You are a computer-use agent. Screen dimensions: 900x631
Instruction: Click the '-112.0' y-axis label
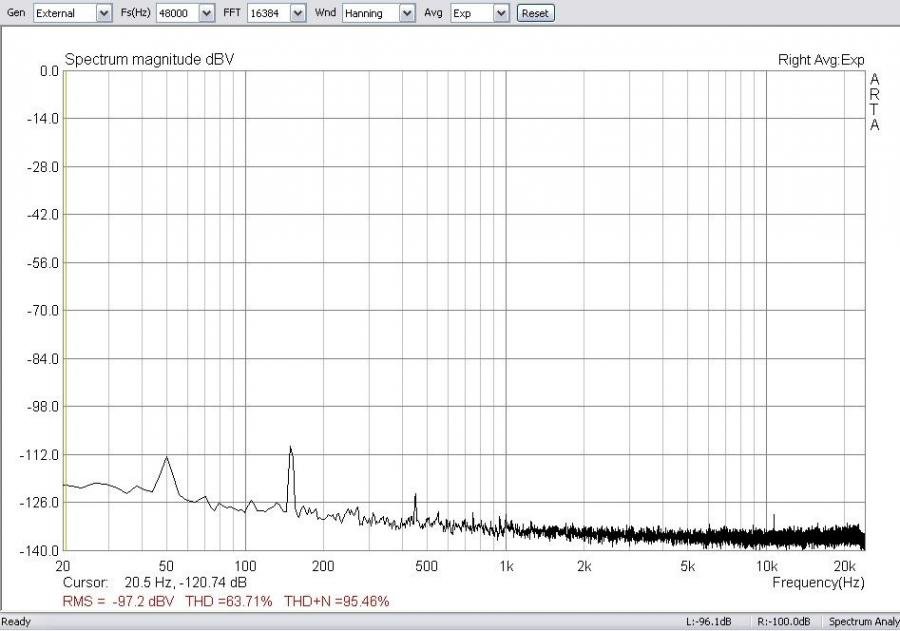pos(40,455)
